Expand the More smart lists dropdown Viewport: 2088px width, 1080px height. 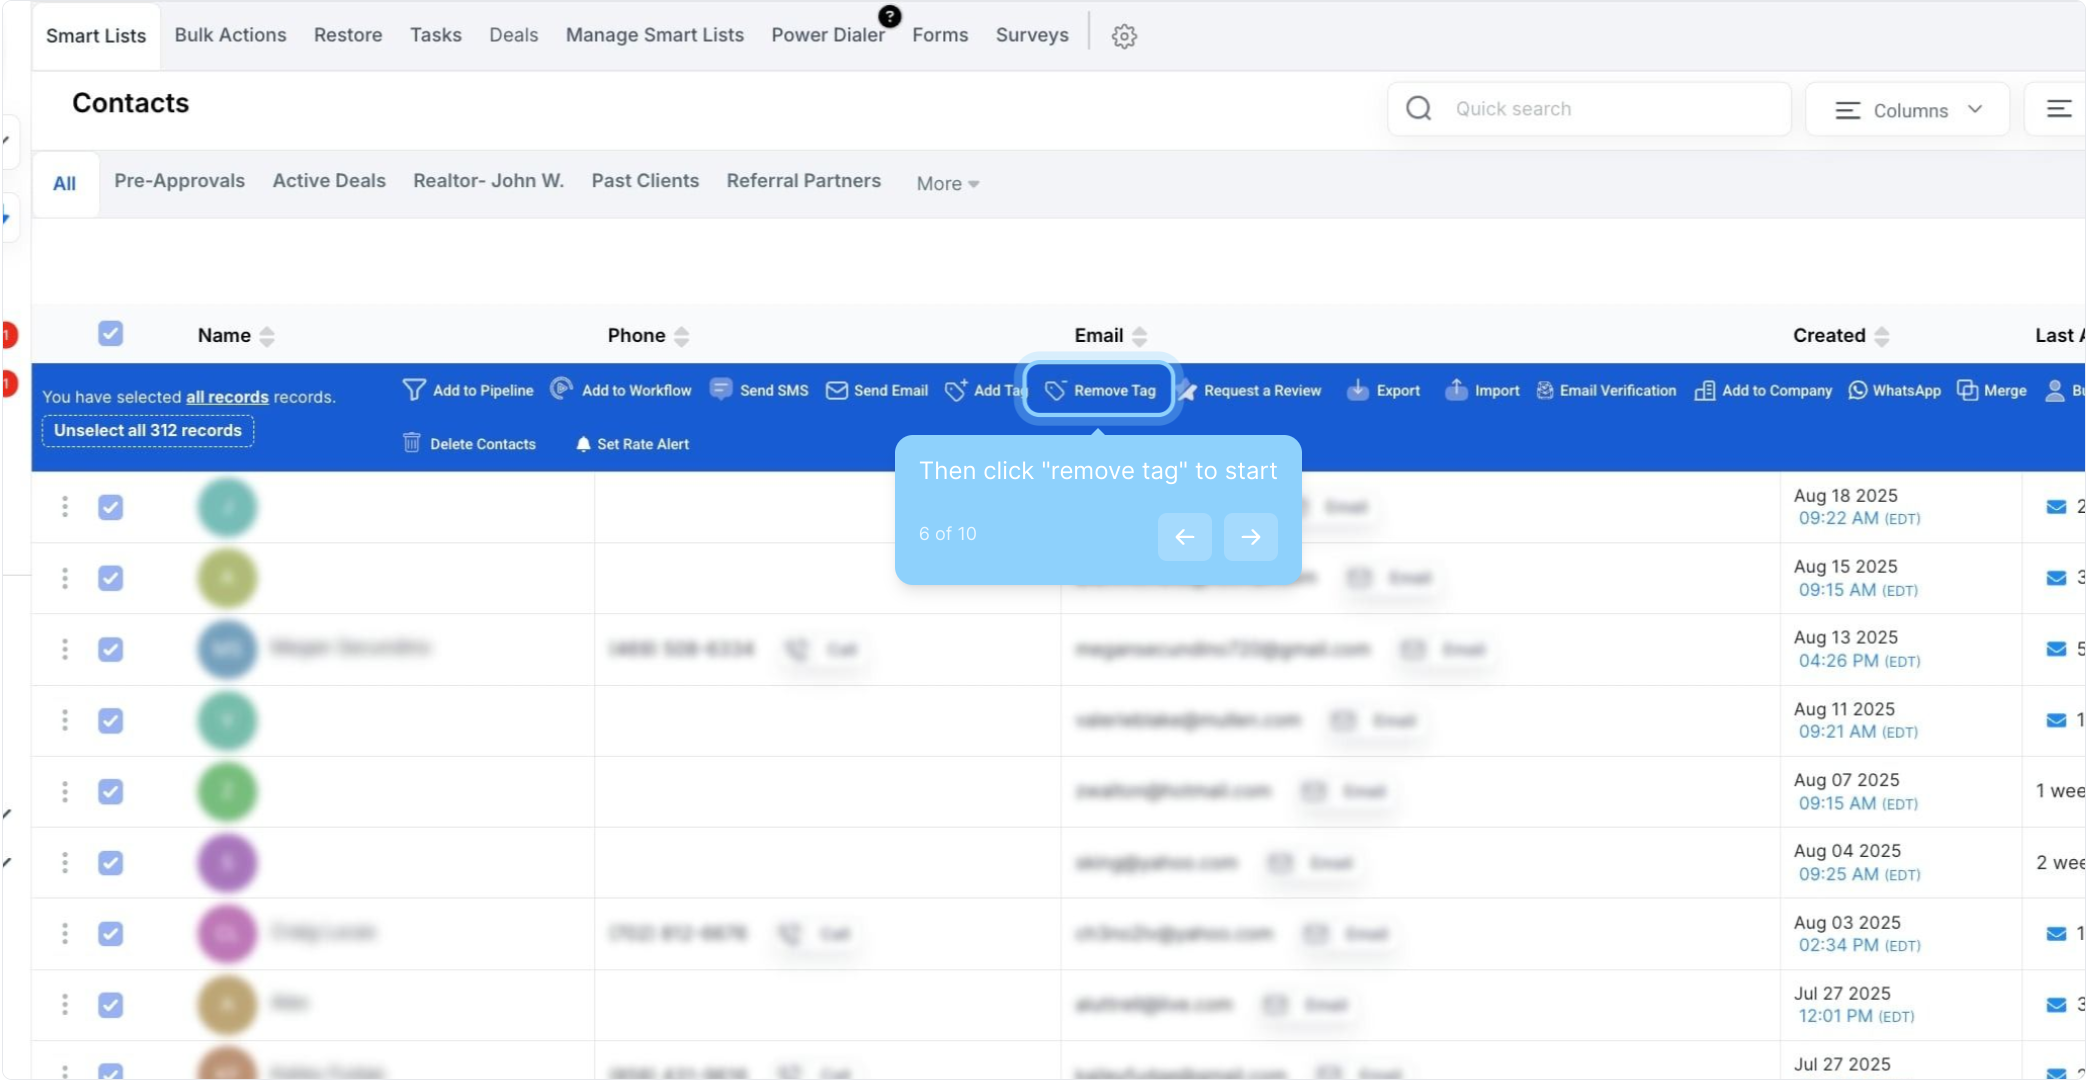coord(946,183)
